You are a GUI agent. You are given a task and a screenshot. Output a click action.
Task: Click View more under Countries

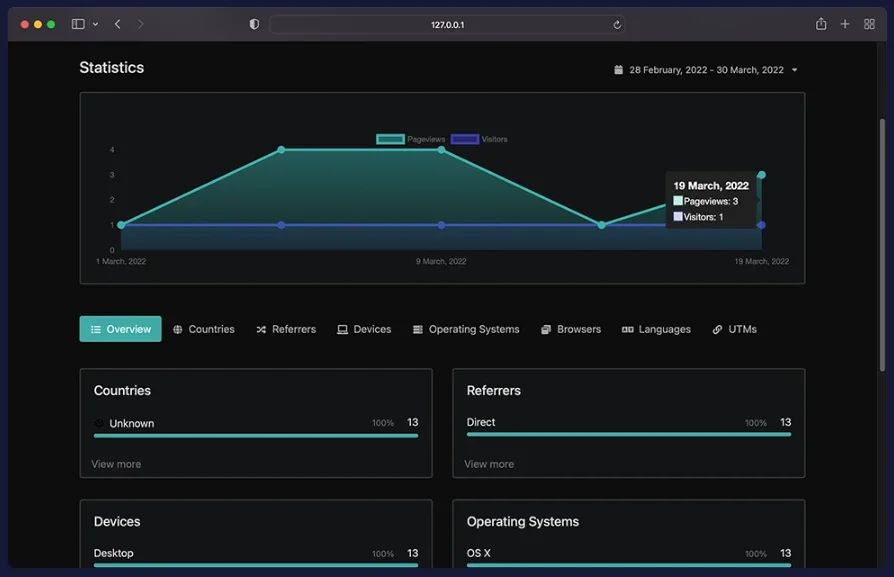click(116, 464)
